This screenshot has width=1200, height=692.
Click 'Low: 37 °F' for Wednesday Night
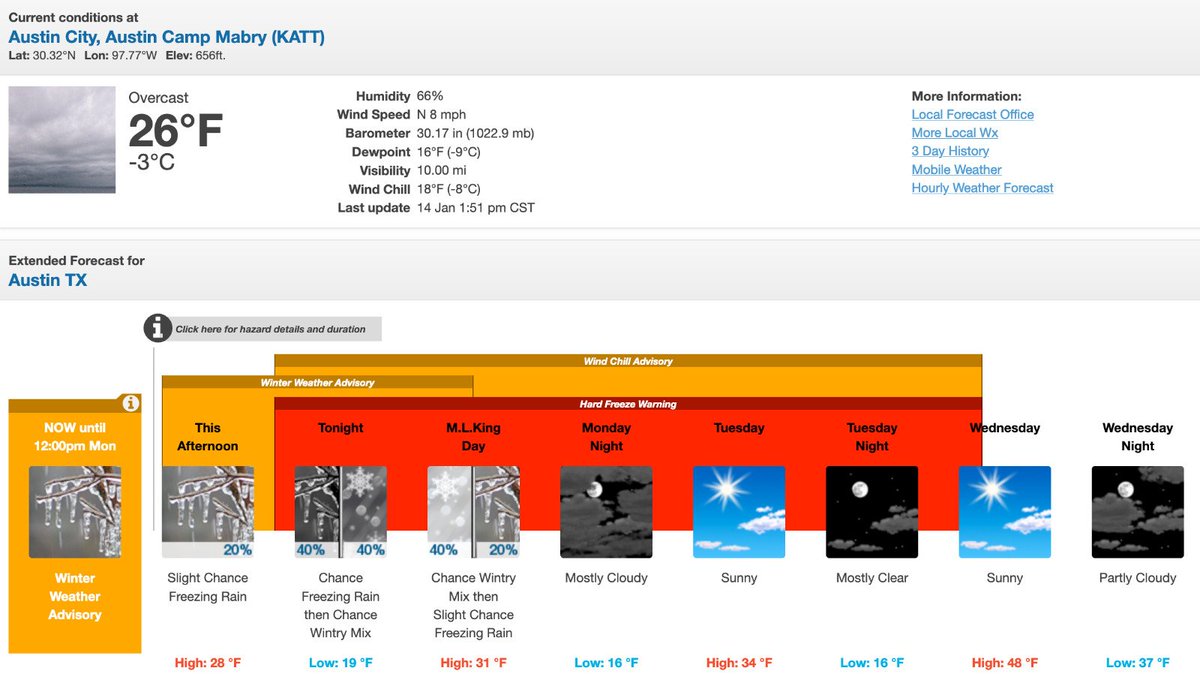(1138, 663)
